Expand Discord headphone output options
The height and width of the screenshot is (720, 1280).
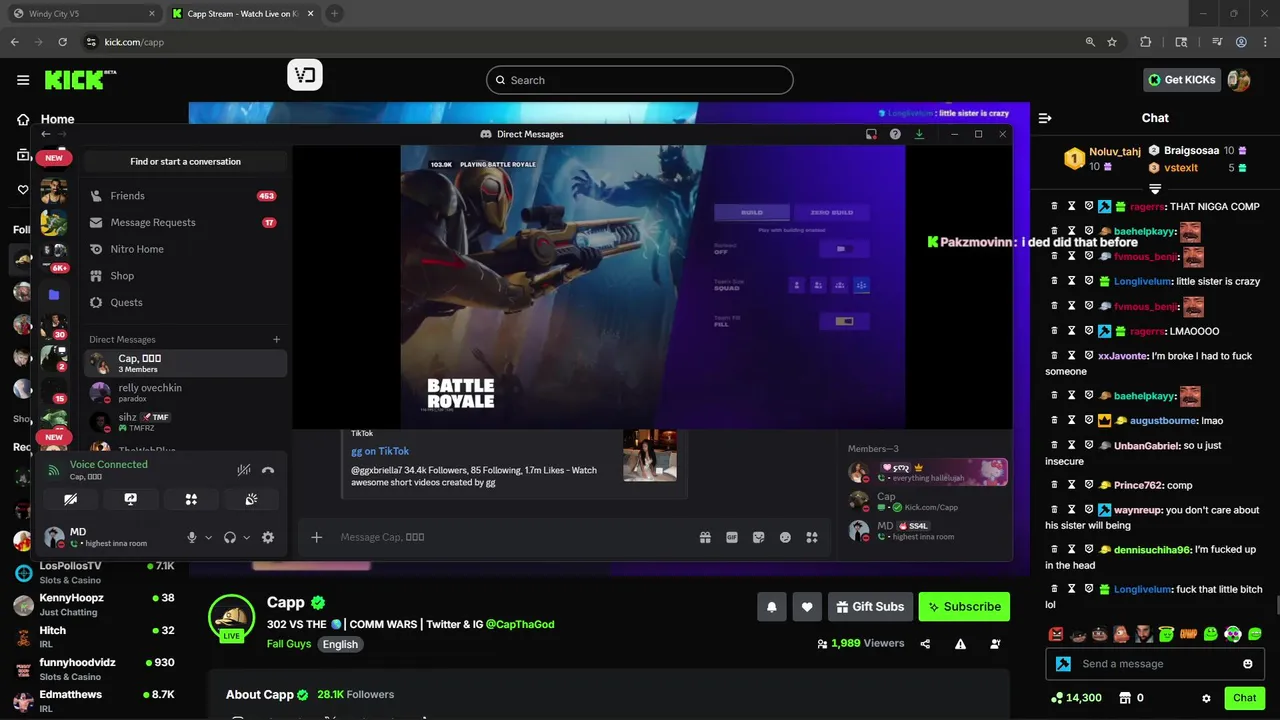tap(246, 537)
